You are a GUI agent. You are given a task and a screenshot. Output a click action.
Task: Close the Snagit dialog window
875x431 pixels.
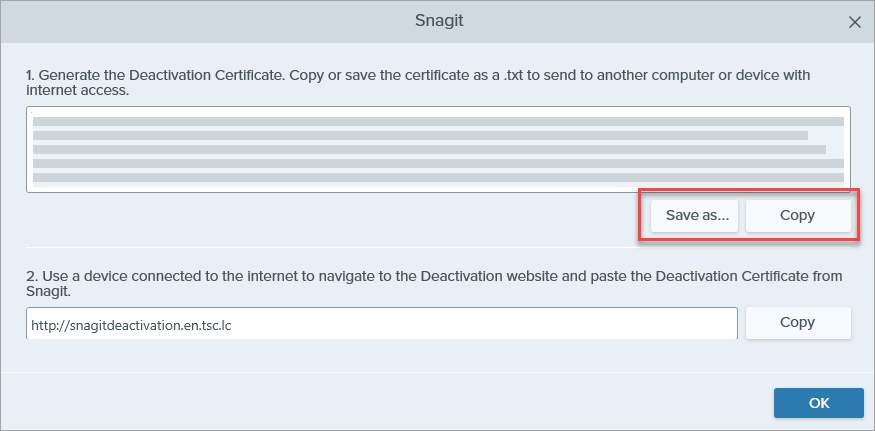pyautogui.click(x=854, y=22)
